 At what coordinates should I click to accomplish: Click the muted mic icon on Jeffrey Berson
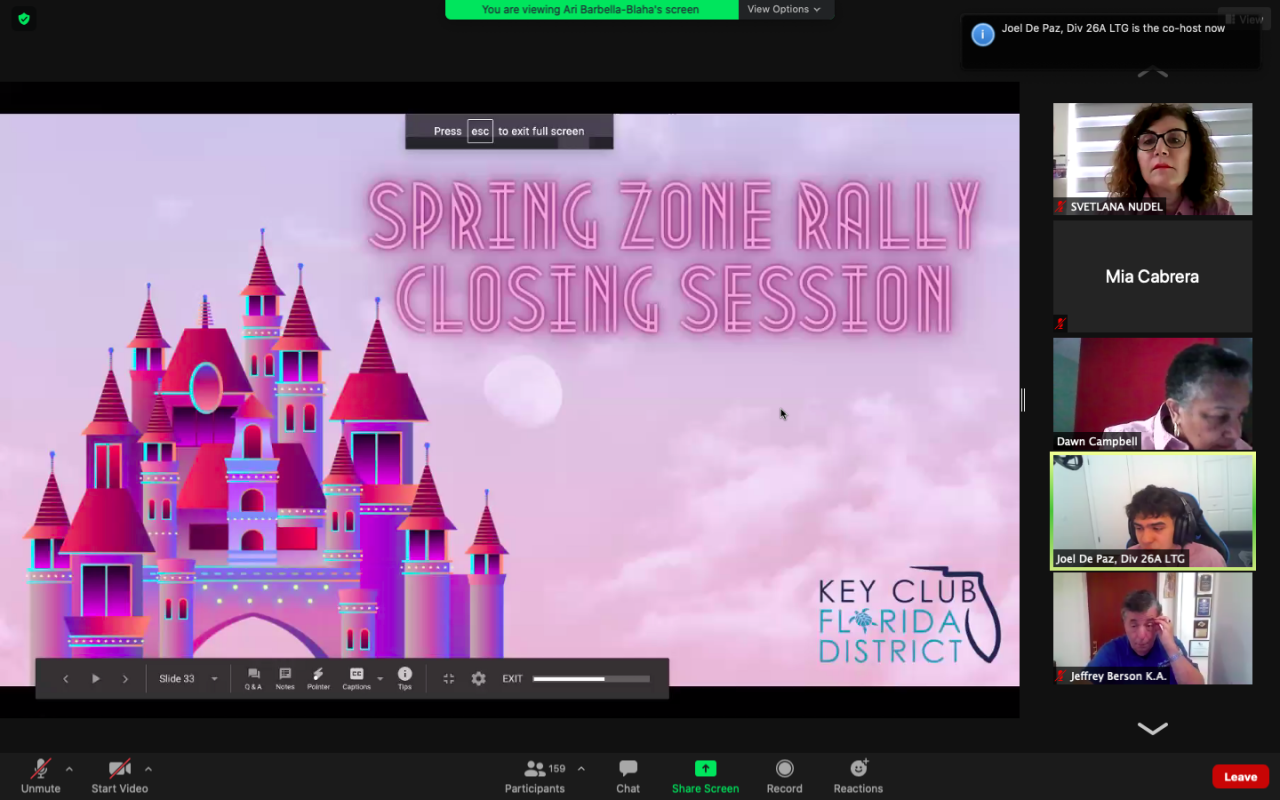[x=1061, y=676]
